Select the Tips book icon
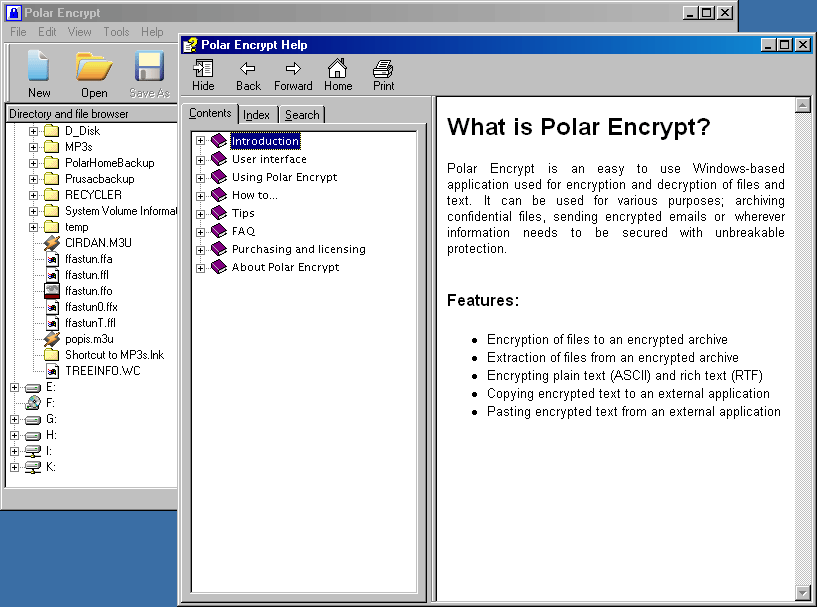Screen dimensions: 817x607 tap(219, 213)
